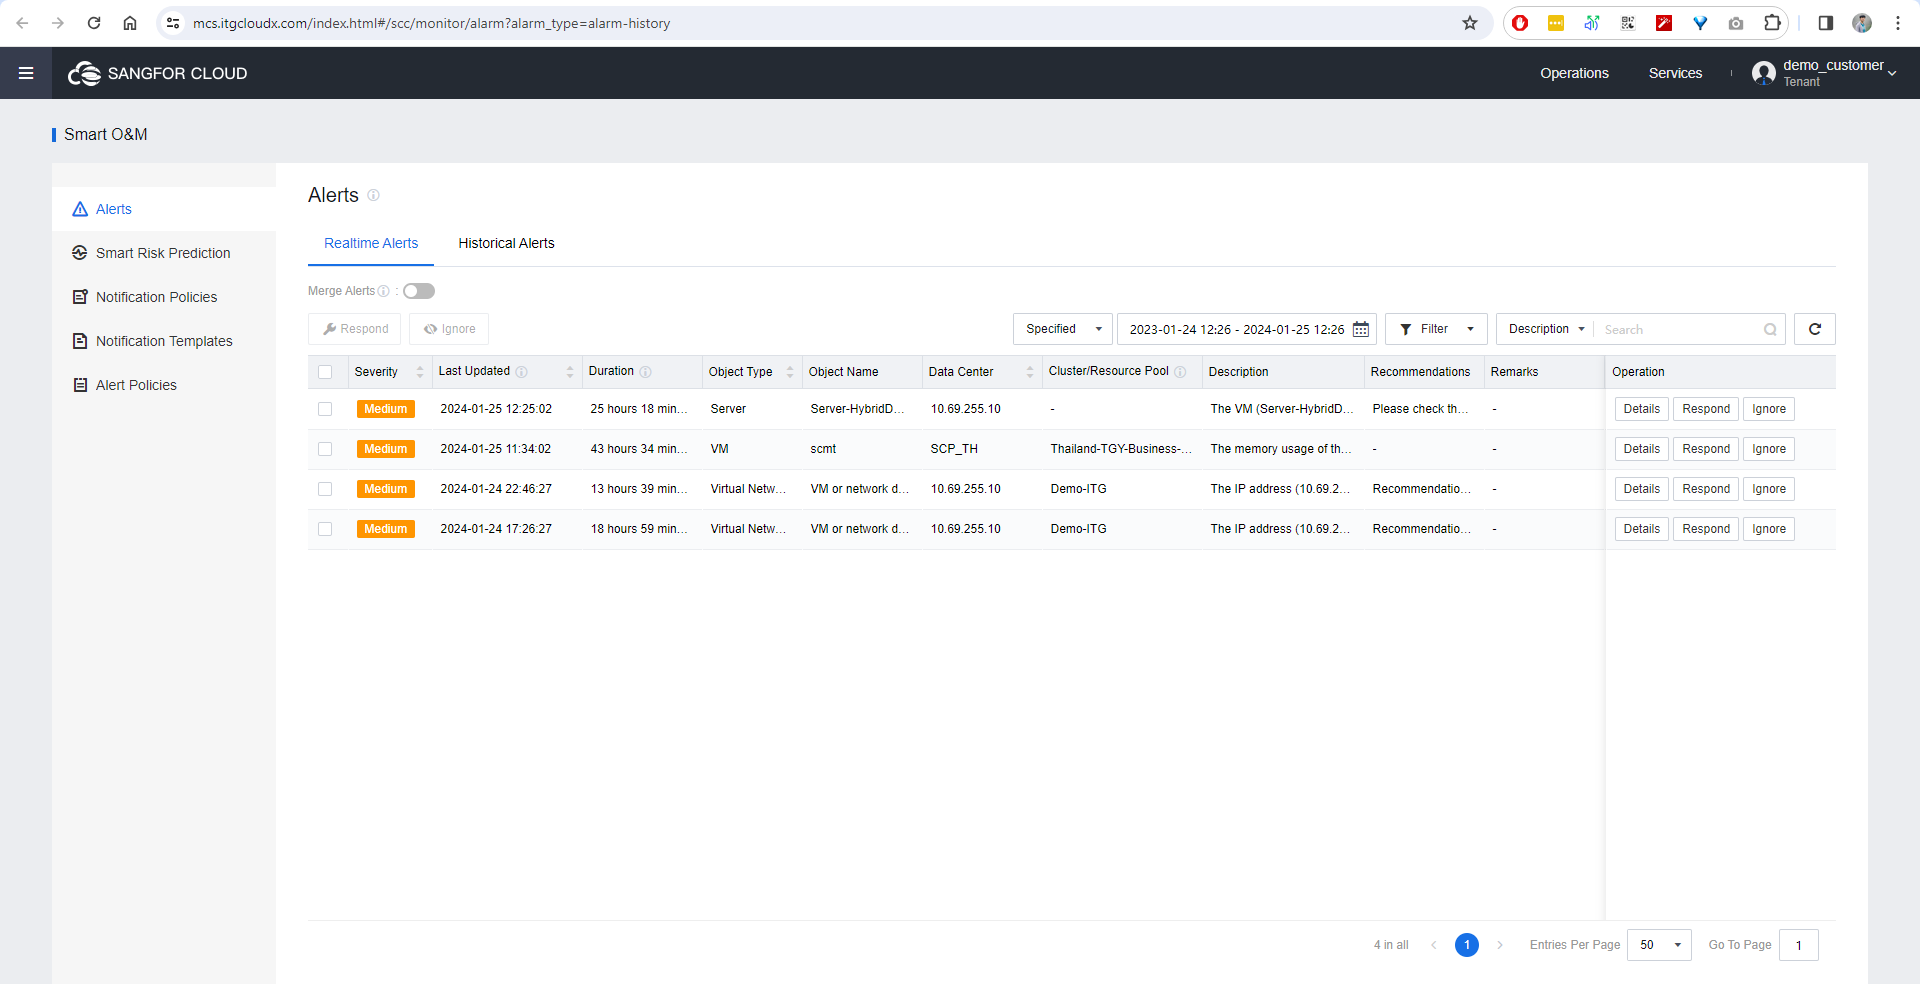Open the Services menu
Viewport: 1920px width, 984px height.
point(1675,72)
